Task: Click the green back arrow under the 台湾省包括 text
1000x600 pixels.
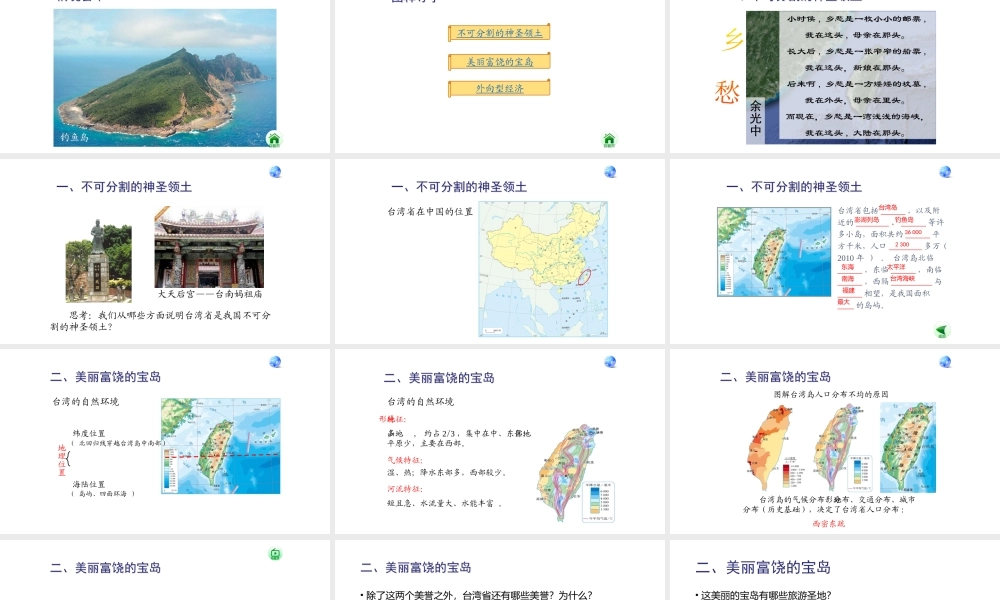Action: pos(942,330)
